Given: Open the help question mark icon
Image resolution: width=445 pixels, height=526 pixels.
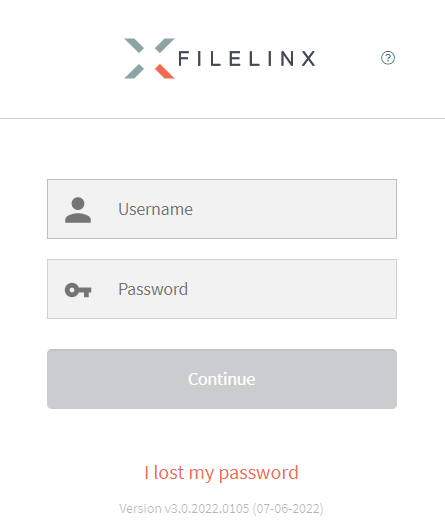Looking at the screenshot, I should (388, 58).
